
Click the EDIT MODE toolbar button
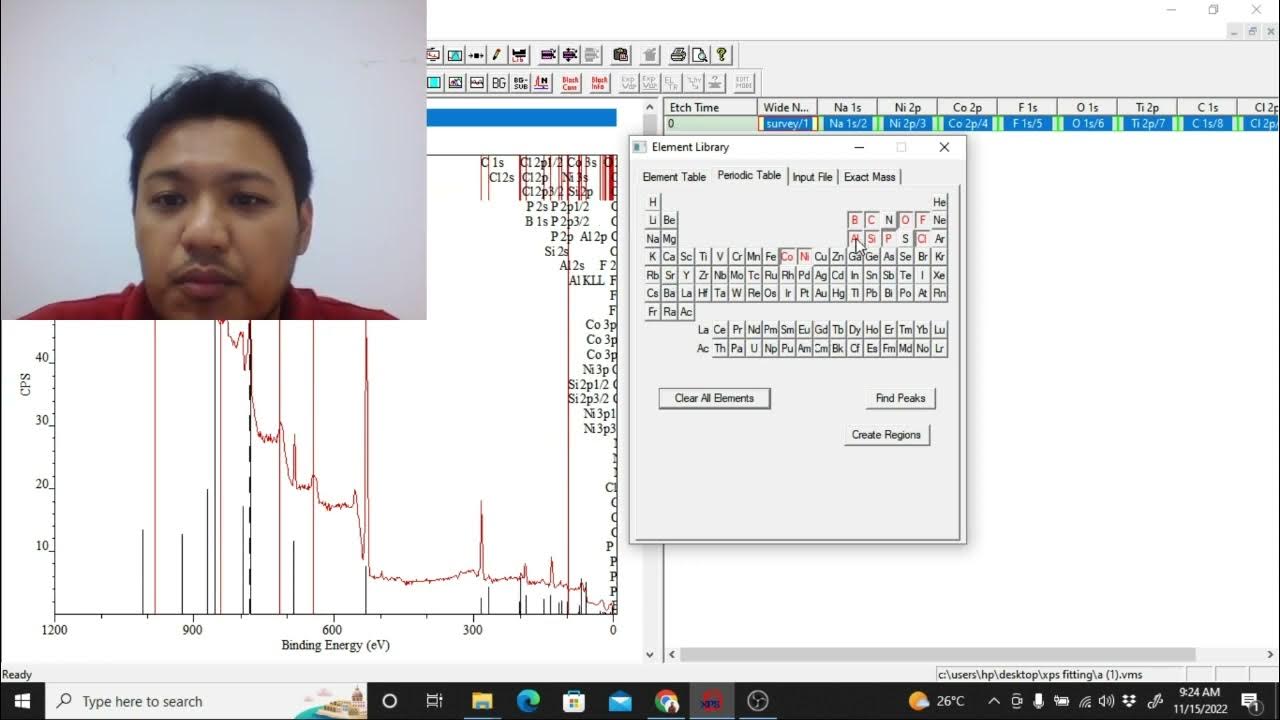[x=744, y=82]
